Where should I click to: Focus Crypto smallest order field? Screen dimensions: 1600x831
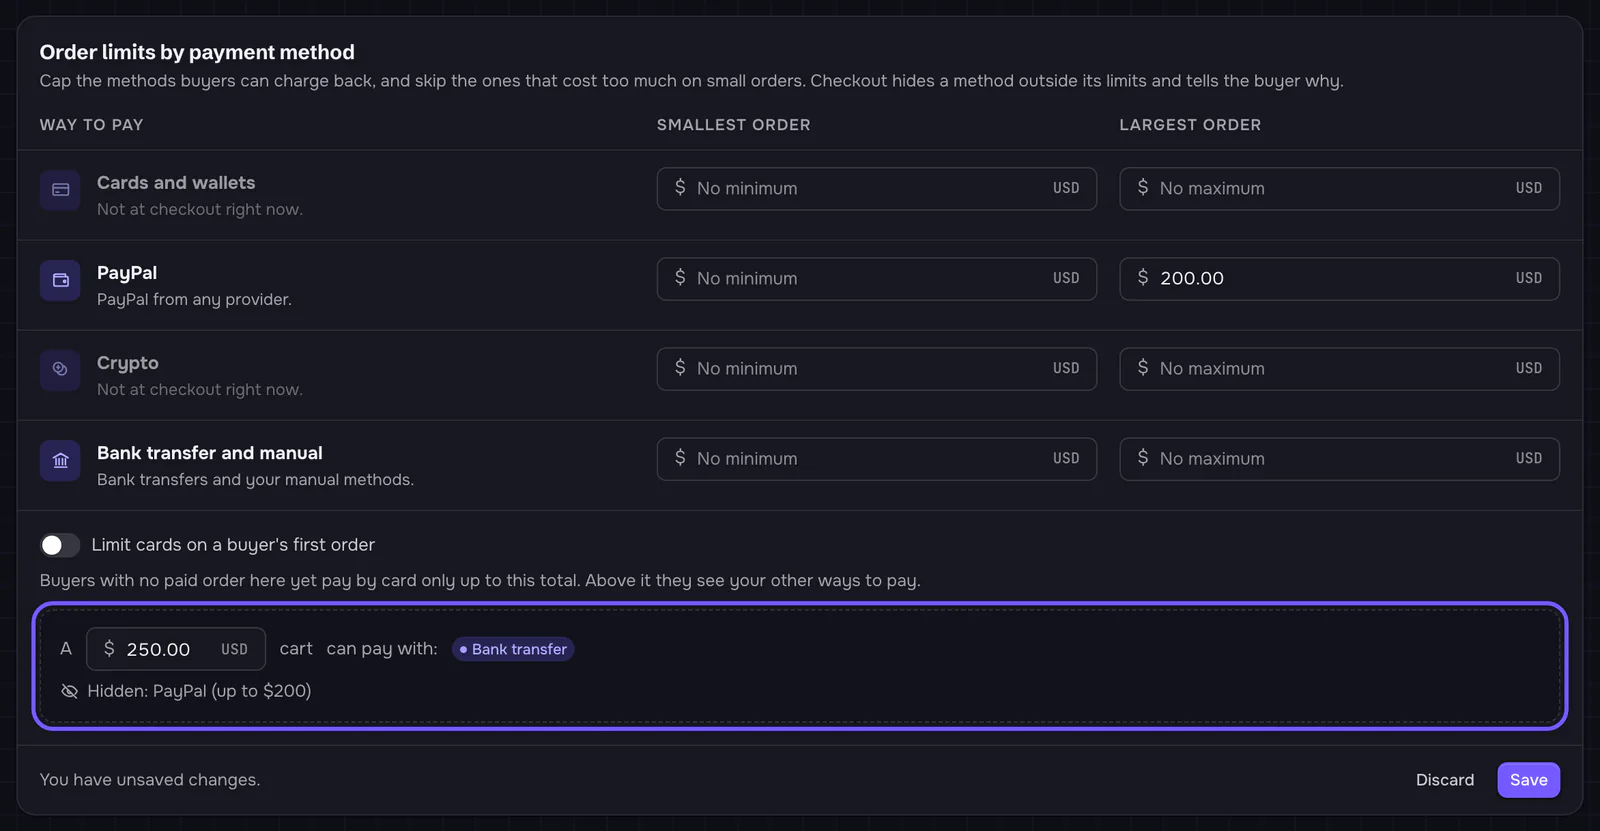[876, 368]
